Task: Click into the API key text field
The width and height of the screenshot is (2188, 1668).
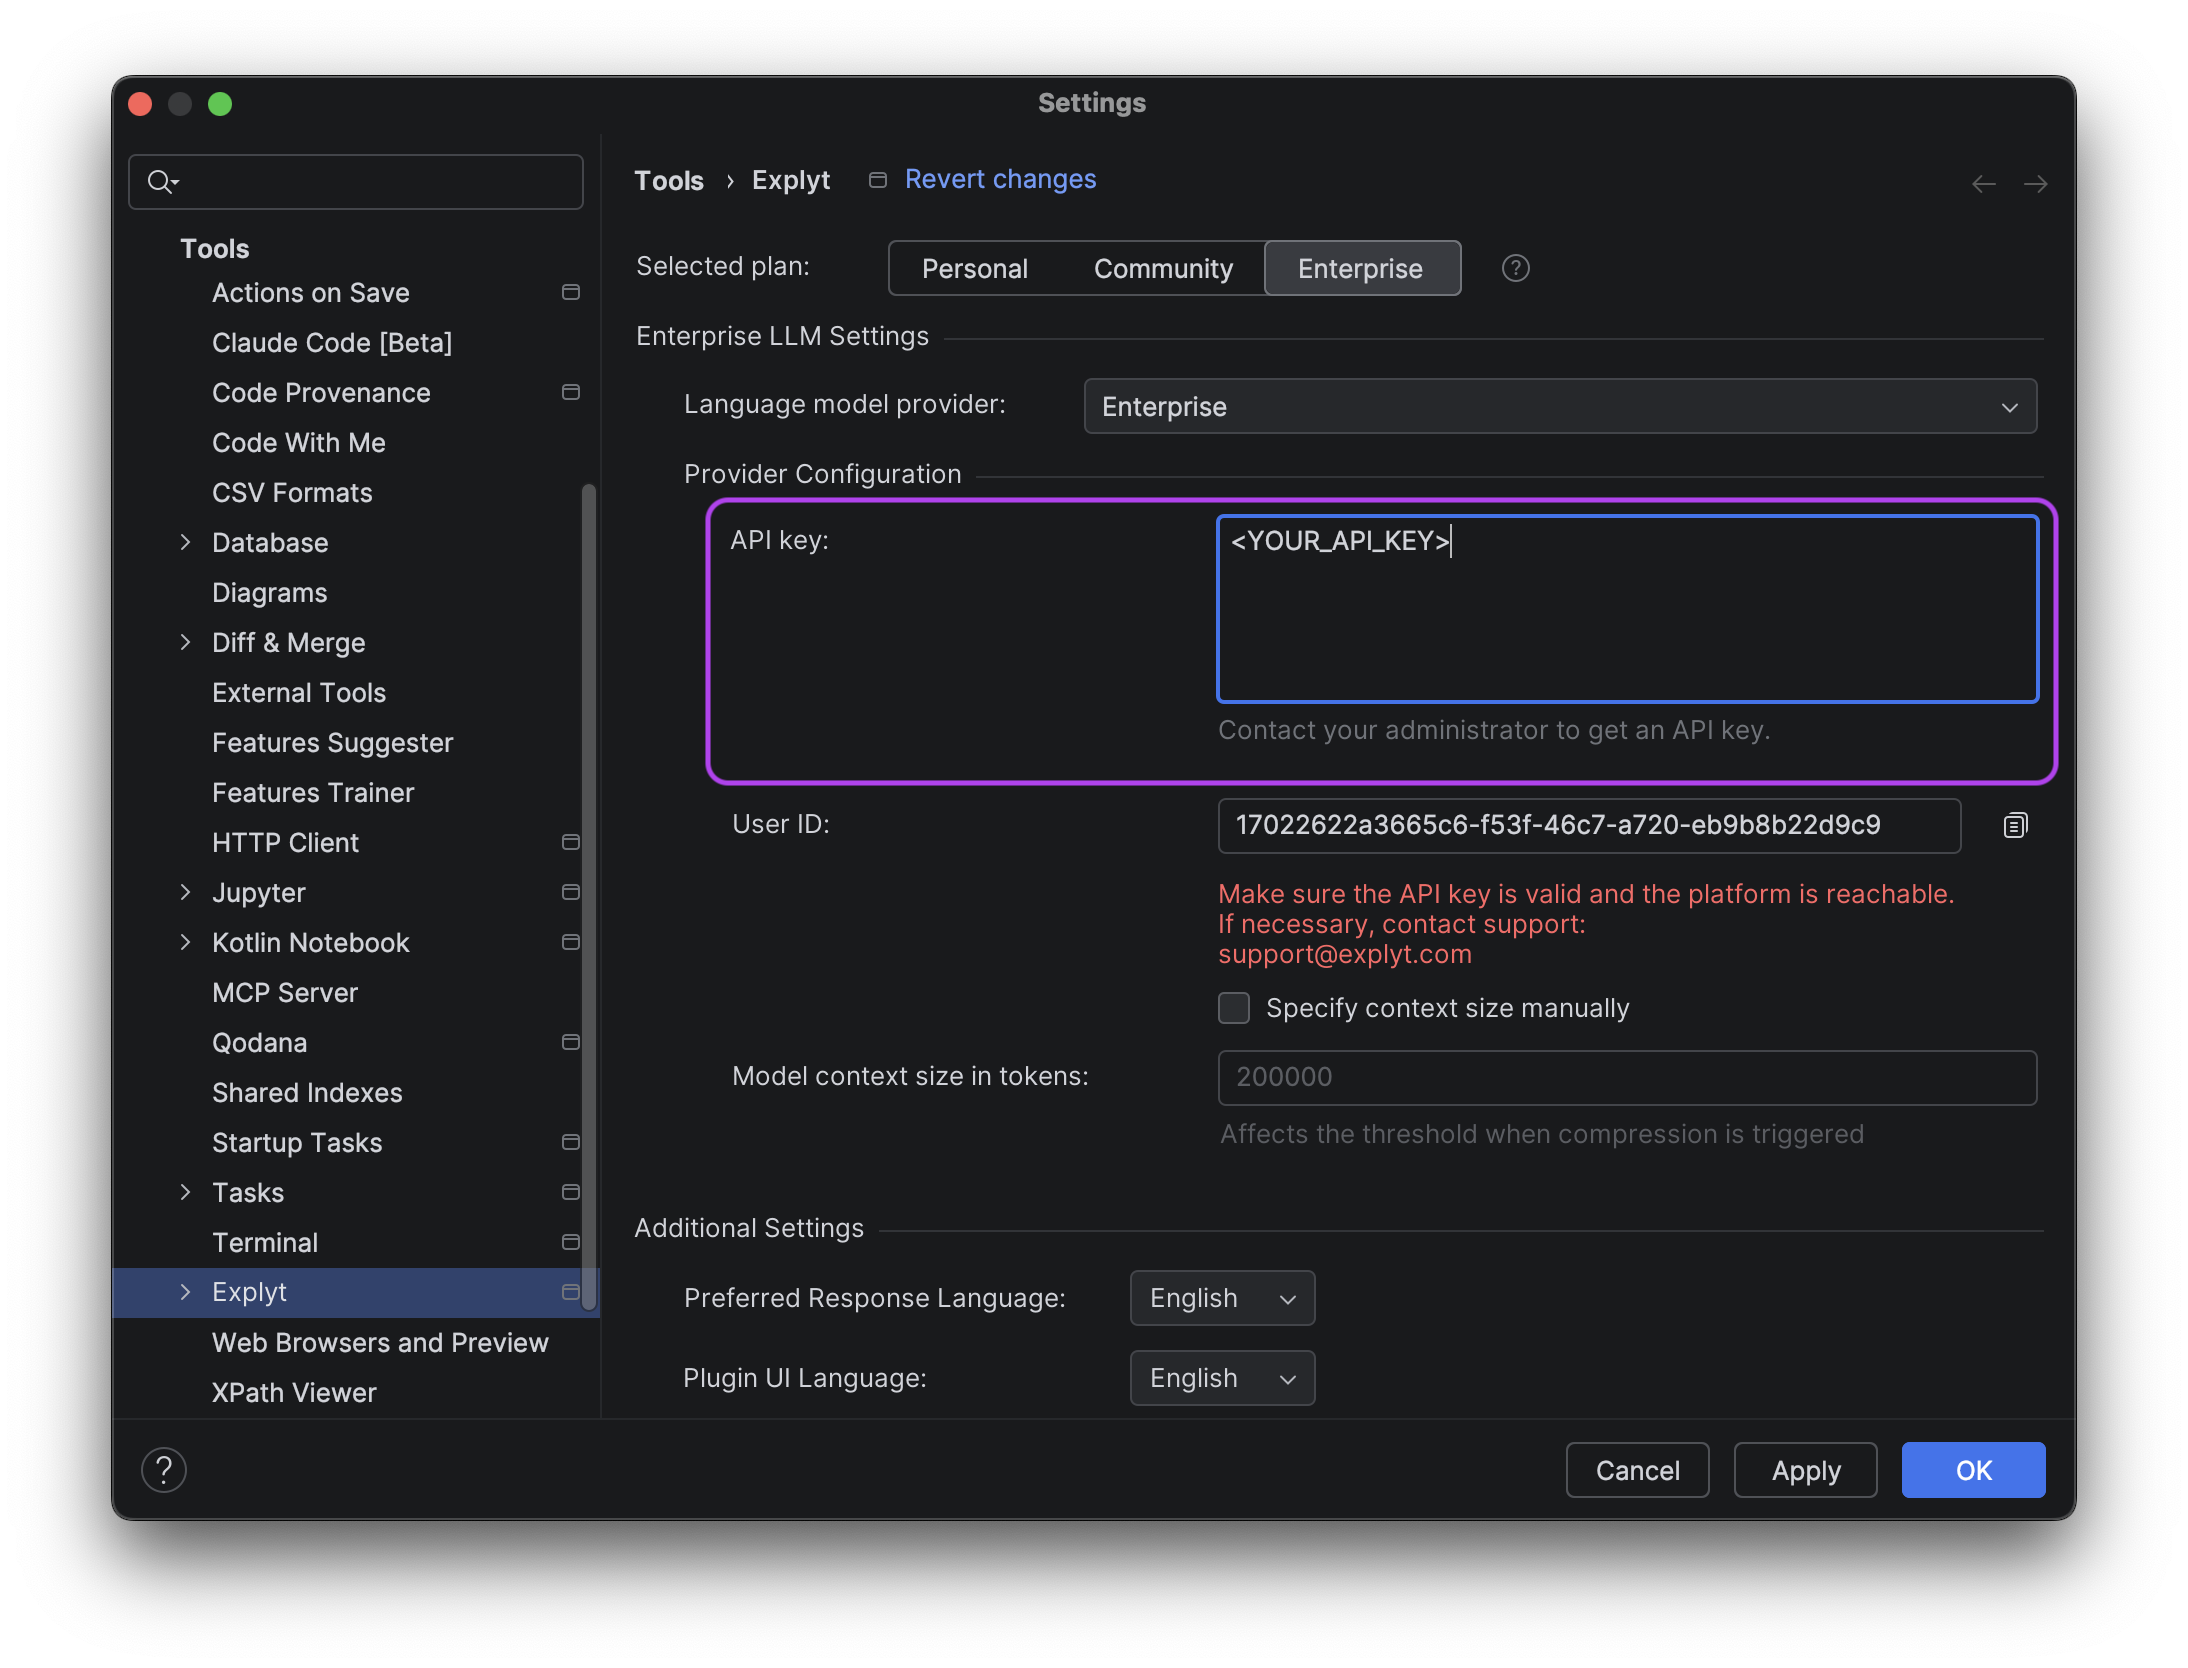Action: click(x=1627, y=608)
